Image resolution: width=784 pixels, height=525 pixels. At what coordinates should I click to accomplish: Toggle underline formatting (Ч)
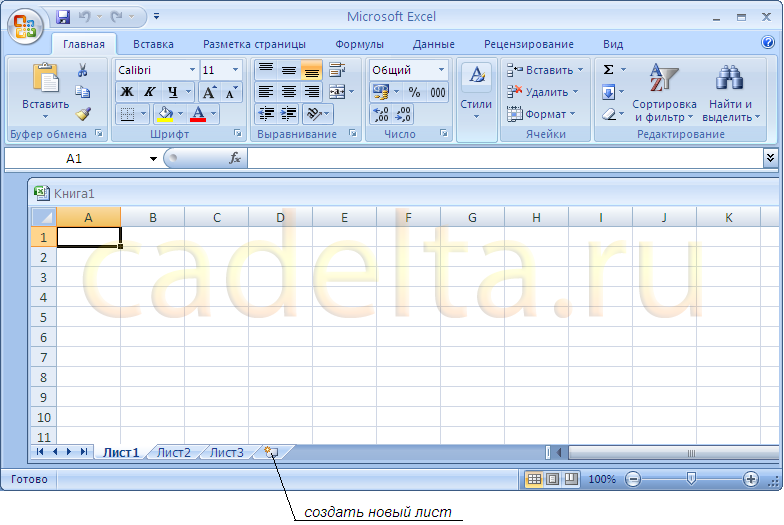(173, 92)
